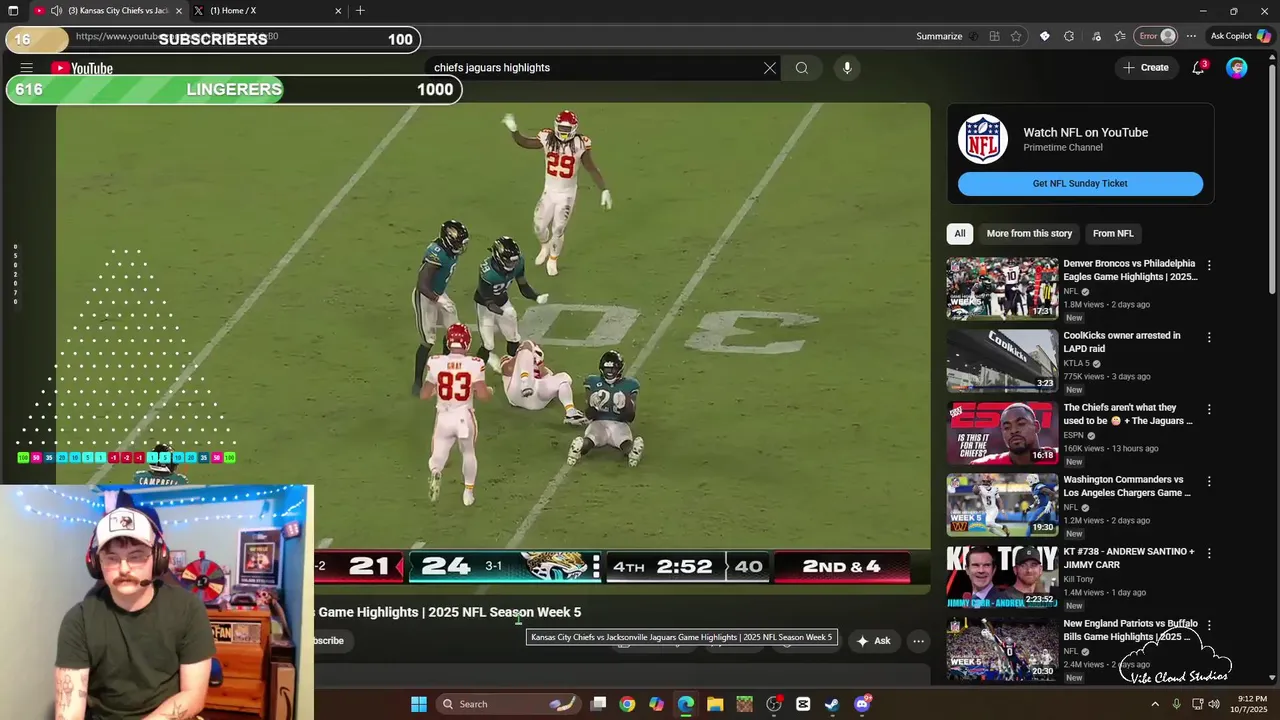Select More from this story chip
Screen dimensions: 1280x720
tap(1029, 234)
